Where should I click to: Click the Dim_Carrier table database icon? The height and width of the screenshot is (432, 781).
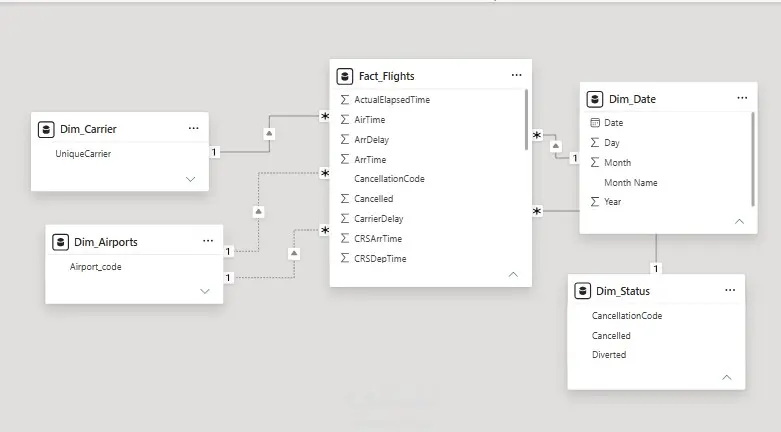coord(46,130)
